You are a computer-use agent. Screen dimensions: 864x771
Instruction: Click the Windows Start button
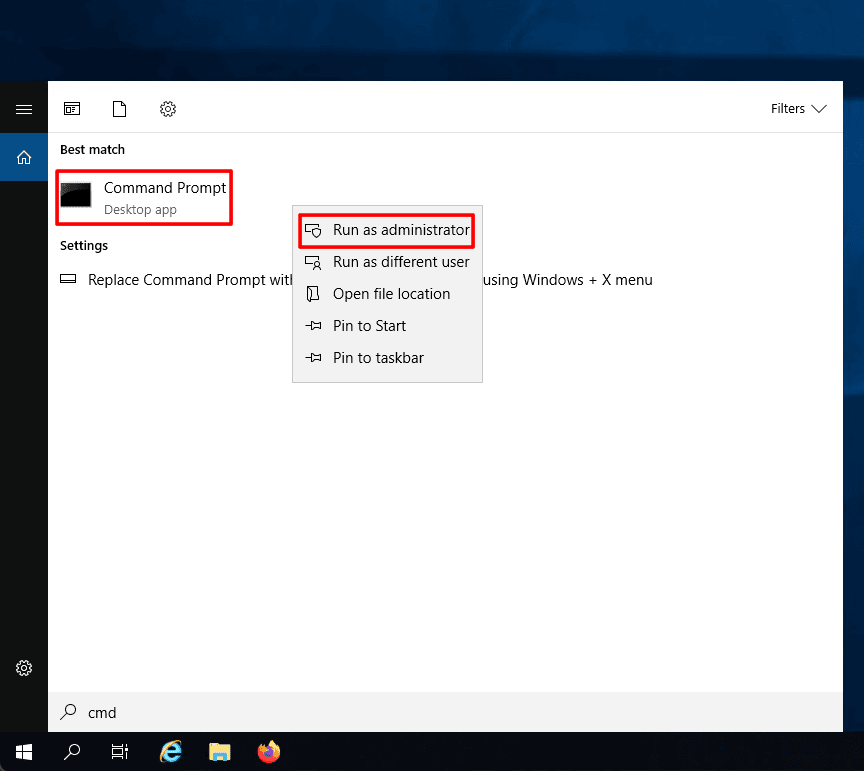point(24,751)
